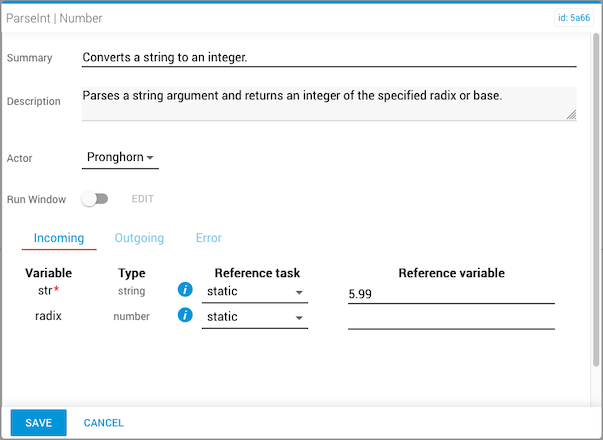Click the empty radix reference variable field
The height and width of the screenshot is (440, 603).
(450, 319)
